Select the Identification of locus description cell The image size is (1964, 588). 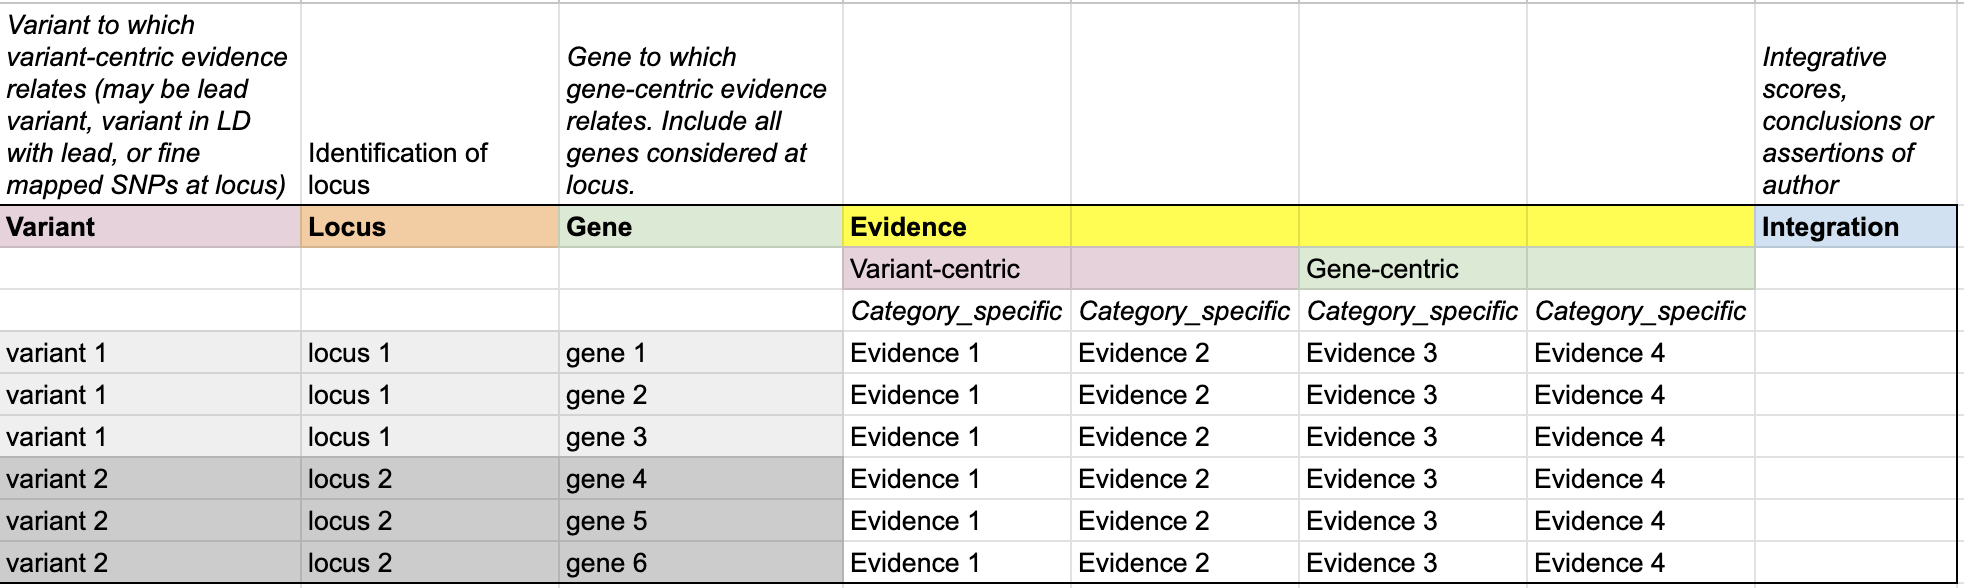point(429,168)
